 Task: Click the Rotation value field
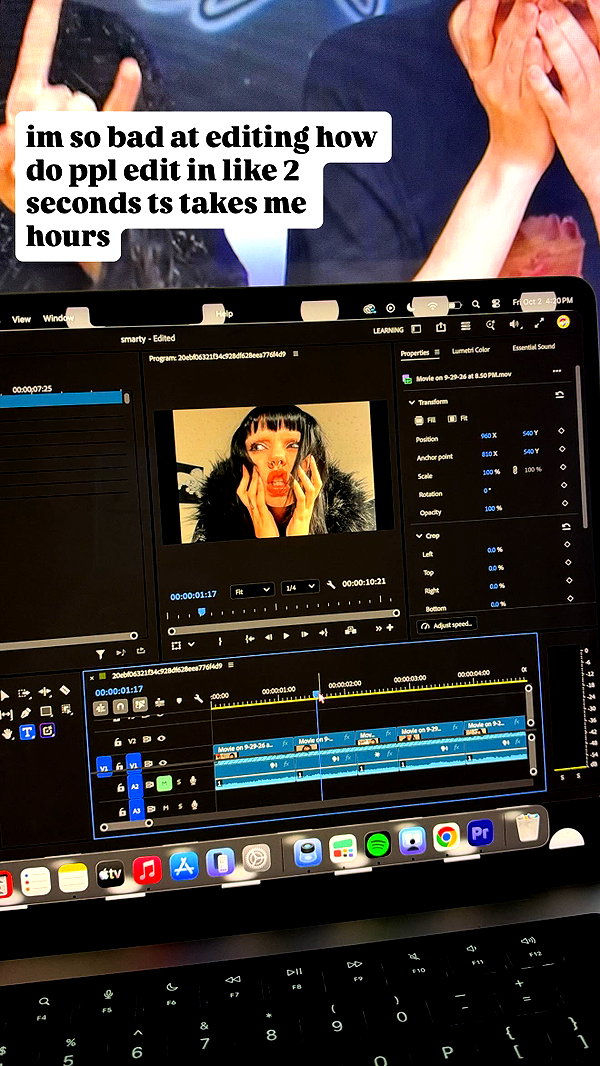[x=487, y=489]
